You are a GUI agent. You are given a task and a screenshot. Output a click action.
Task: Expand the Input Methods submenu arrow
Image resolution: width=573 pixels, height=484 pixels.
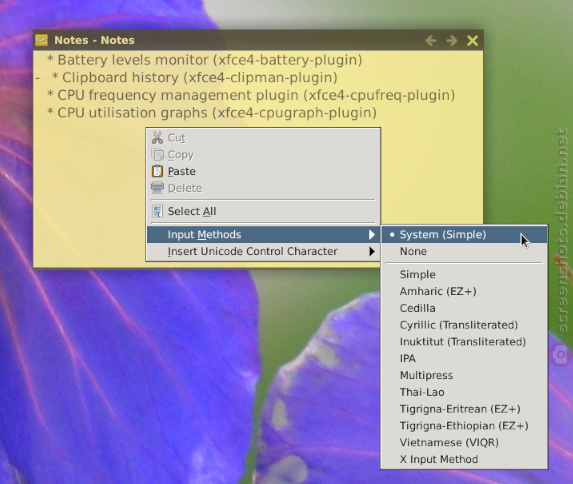point(372,235)
